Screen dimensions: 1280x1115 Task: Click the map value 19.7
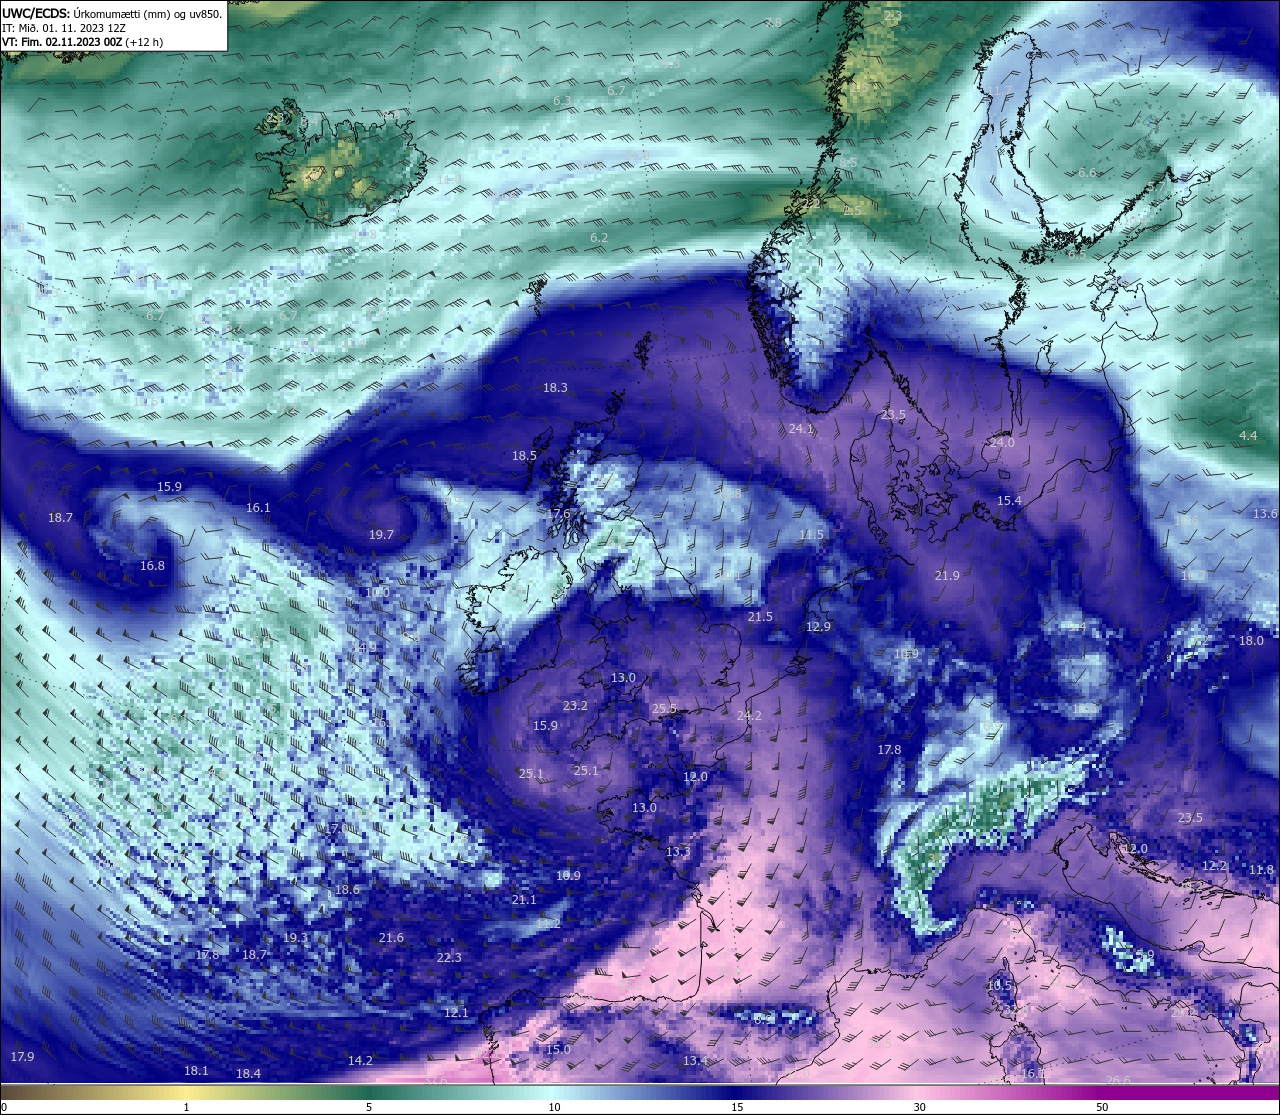[381, 535]
